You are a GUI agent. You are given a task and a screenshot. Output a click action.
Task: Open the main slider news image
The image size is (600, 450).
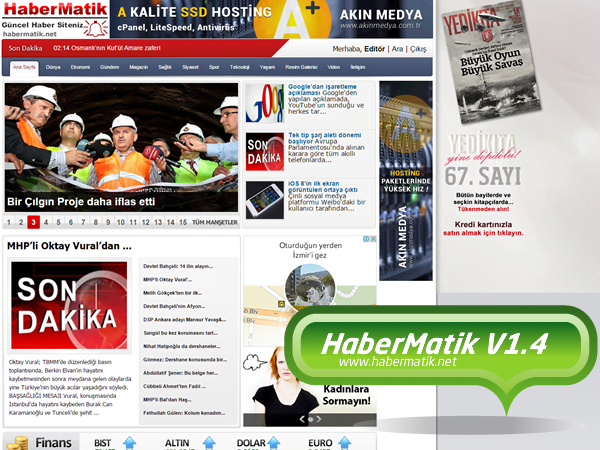point(121,147)
